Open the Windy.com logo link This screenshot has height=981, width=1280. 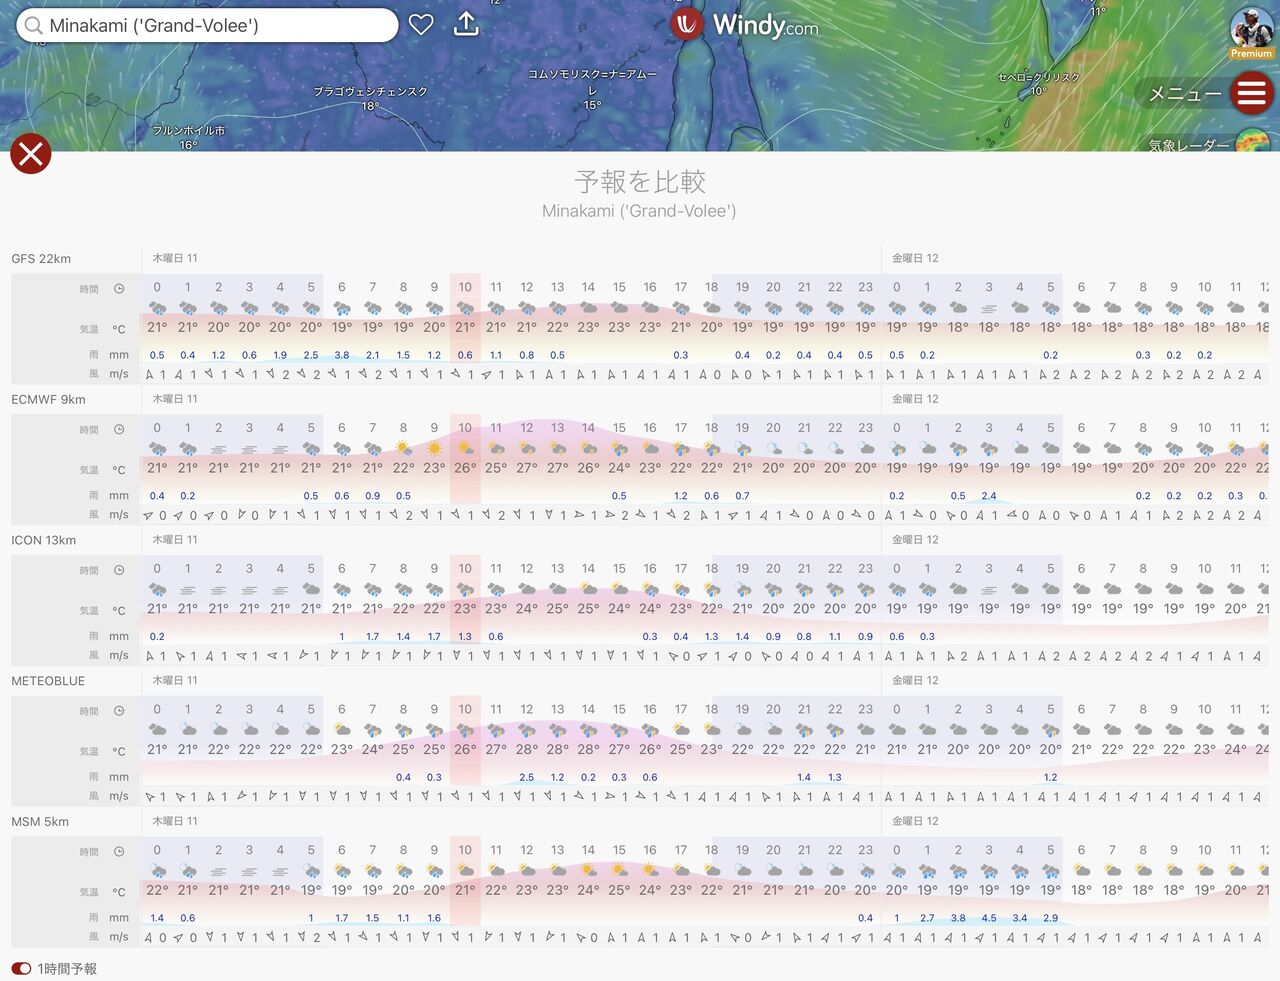744,24
